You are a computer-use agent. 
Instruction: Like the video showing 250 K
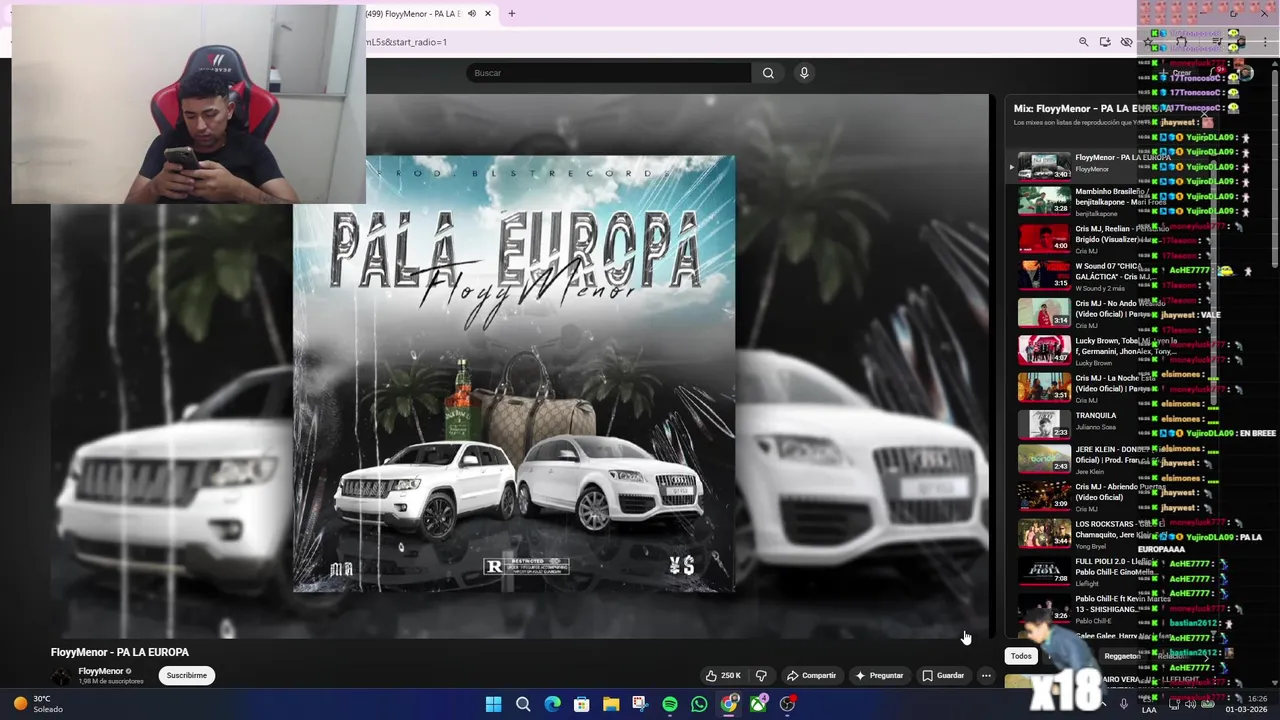click(x=723, y=676)
